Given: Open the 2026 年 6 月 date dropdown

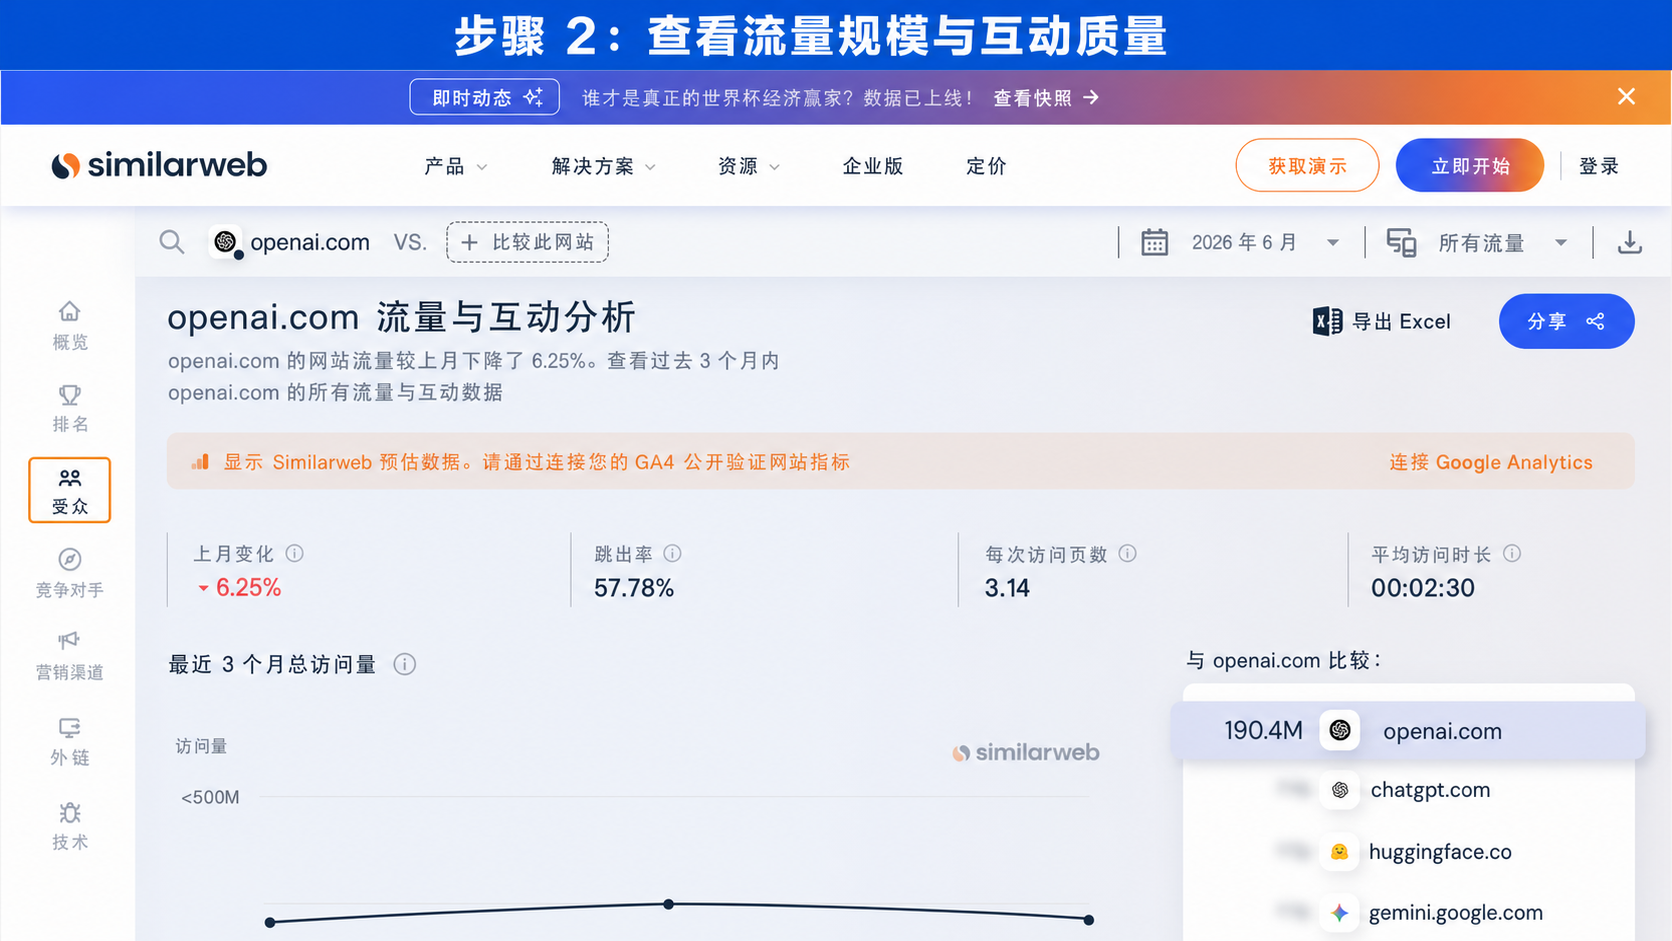Looking at the screenshot, I should click(1264, 242).
